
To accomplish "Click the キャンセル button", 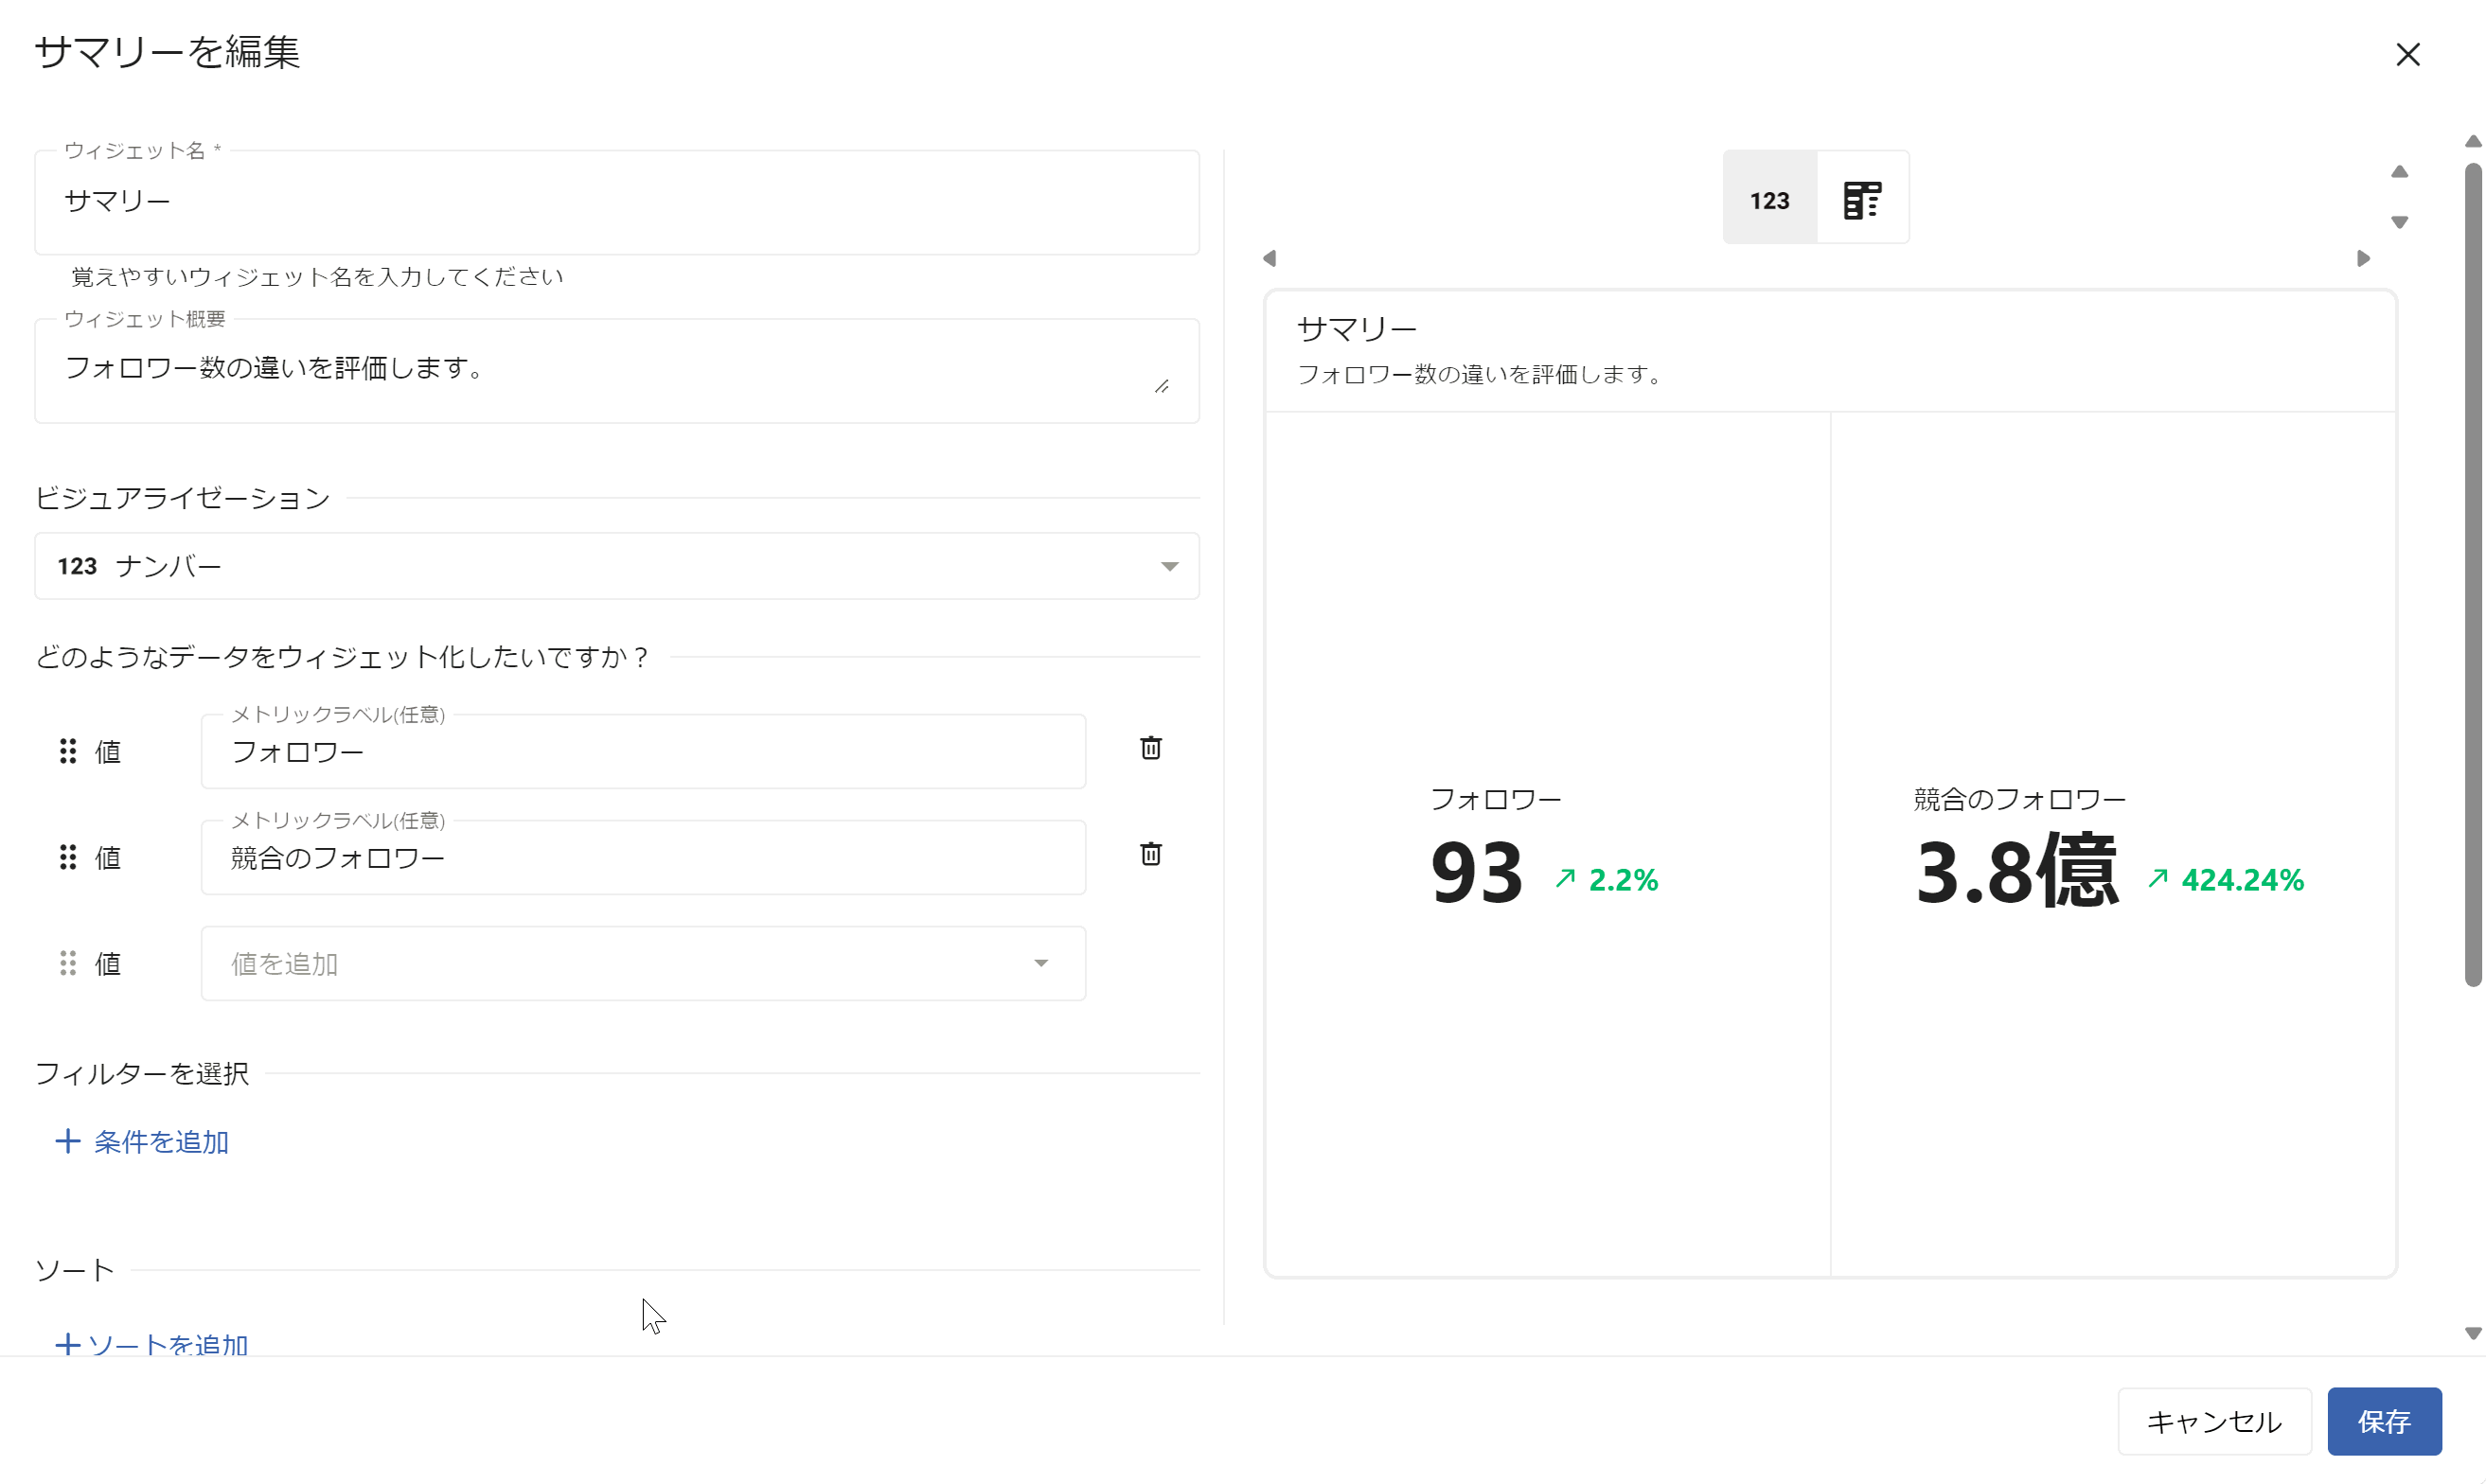I will click(2214, 1421).
